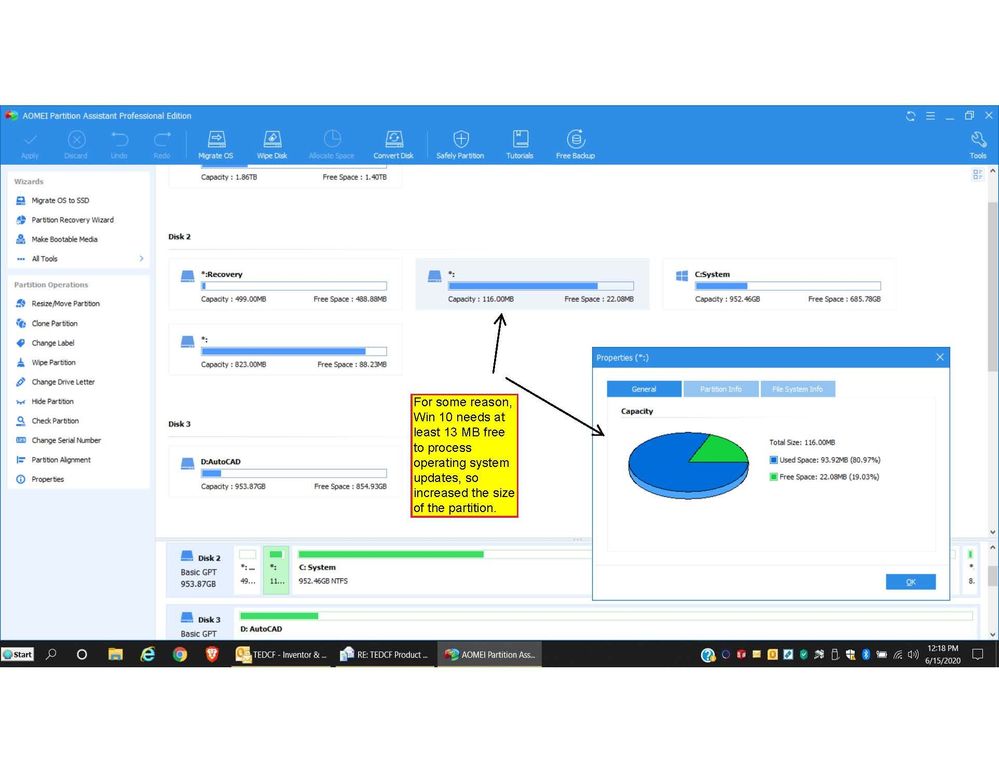Open Brave browser from taskbar
The height and width of the screenshot is (772, 999).
212,654
